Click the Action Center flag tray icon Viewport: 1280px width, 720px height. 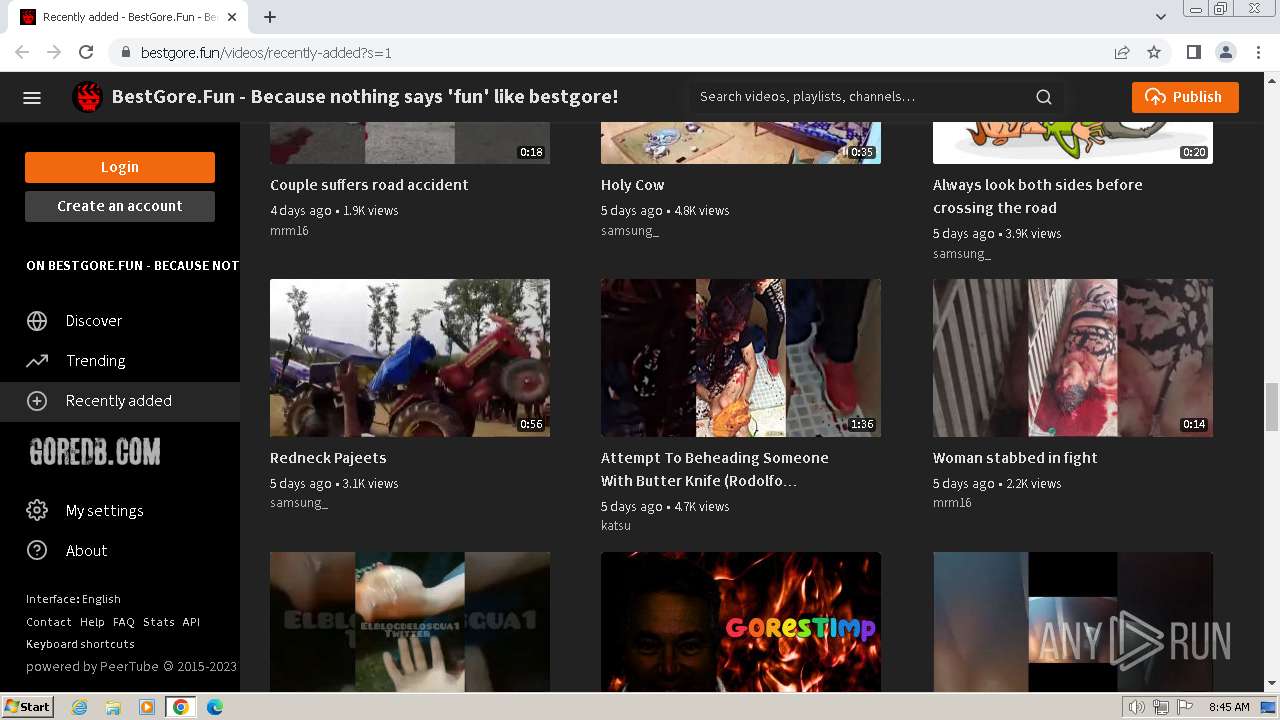pyautogui.click(x=1183, y=707)
